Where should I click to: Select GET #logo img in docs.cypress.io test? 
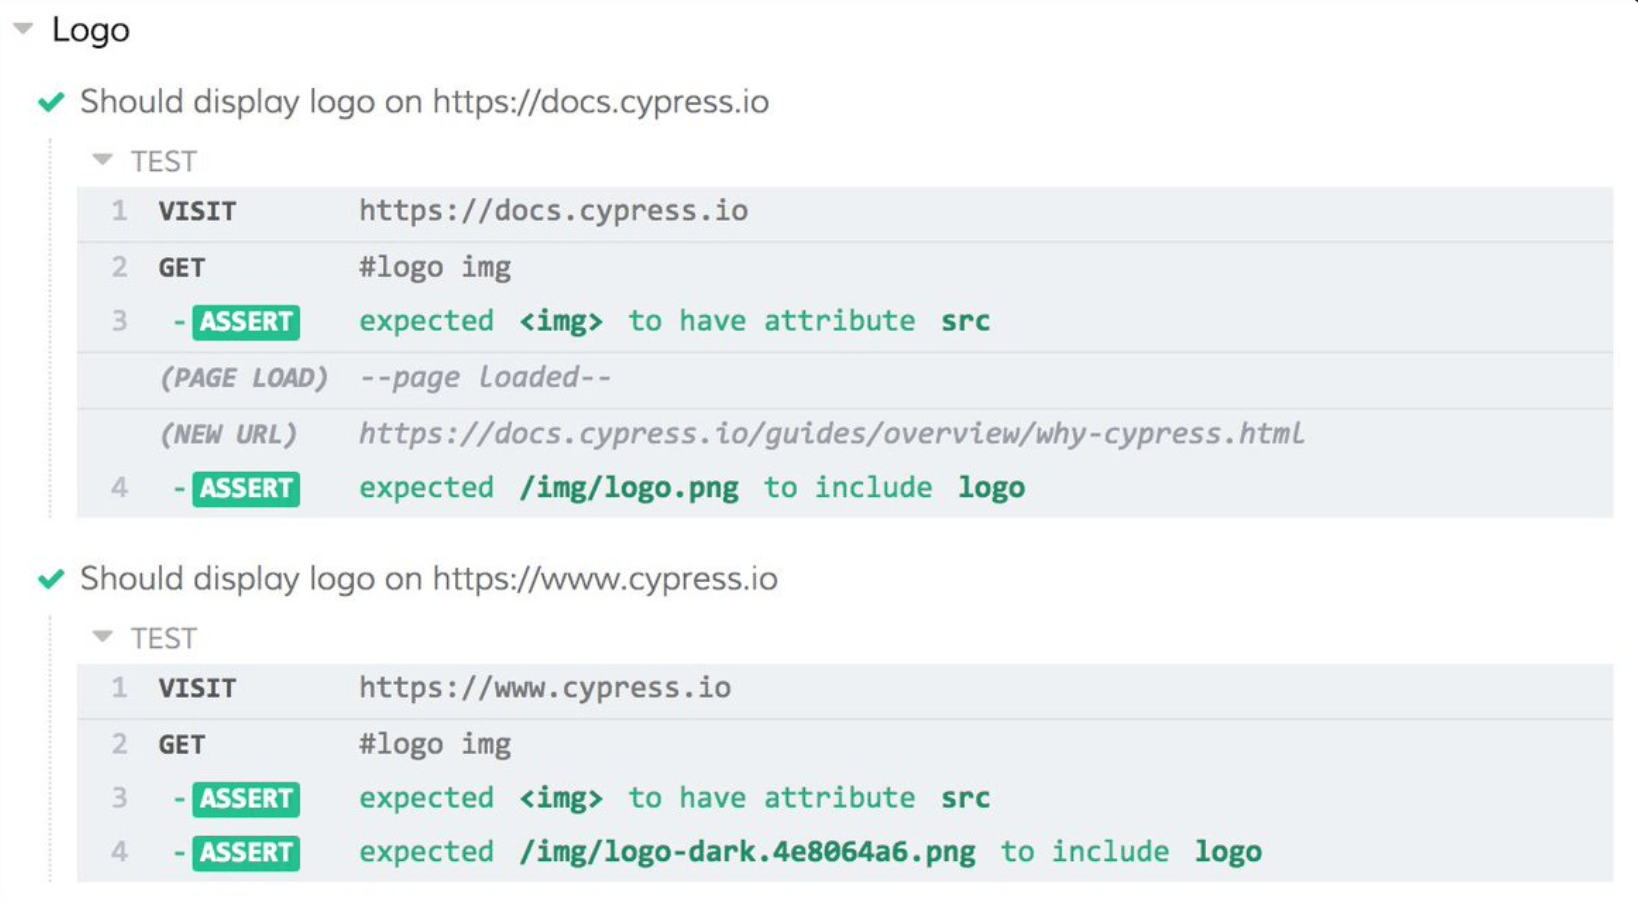click(845, 267)
